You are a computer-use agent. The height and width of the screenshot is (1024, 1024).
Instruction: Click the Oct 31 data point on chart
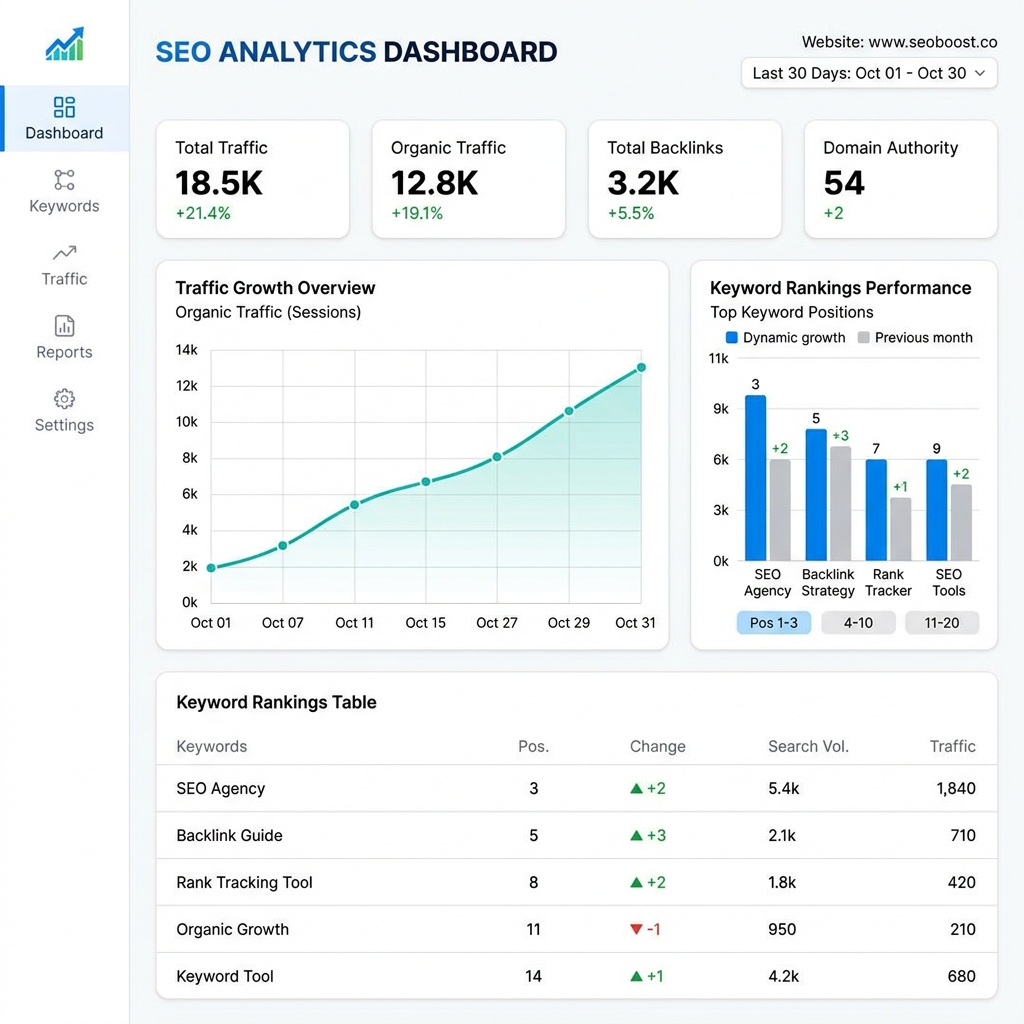click(x=641, y=368)
